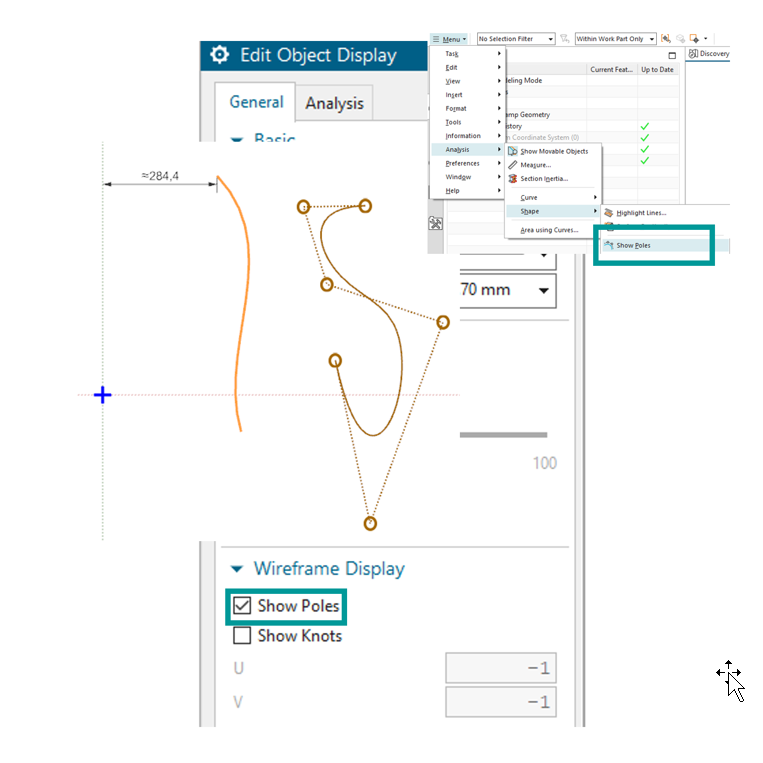763x763 pixels.
Task: Click the Show Poles icon in Shape submenu
Action: pos(608,245)
